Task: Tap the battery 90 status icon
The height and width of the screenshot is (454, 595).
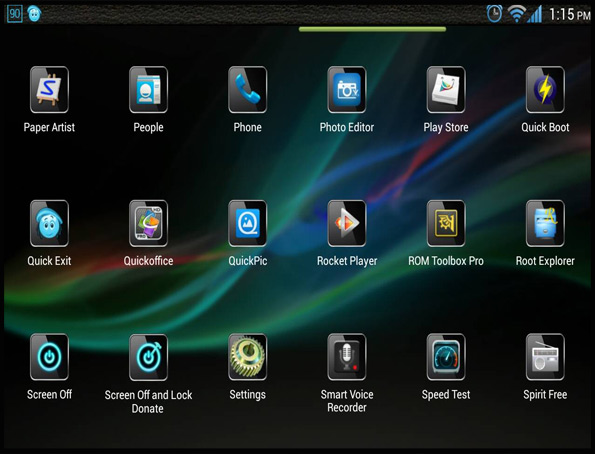Action: point(15,14)
